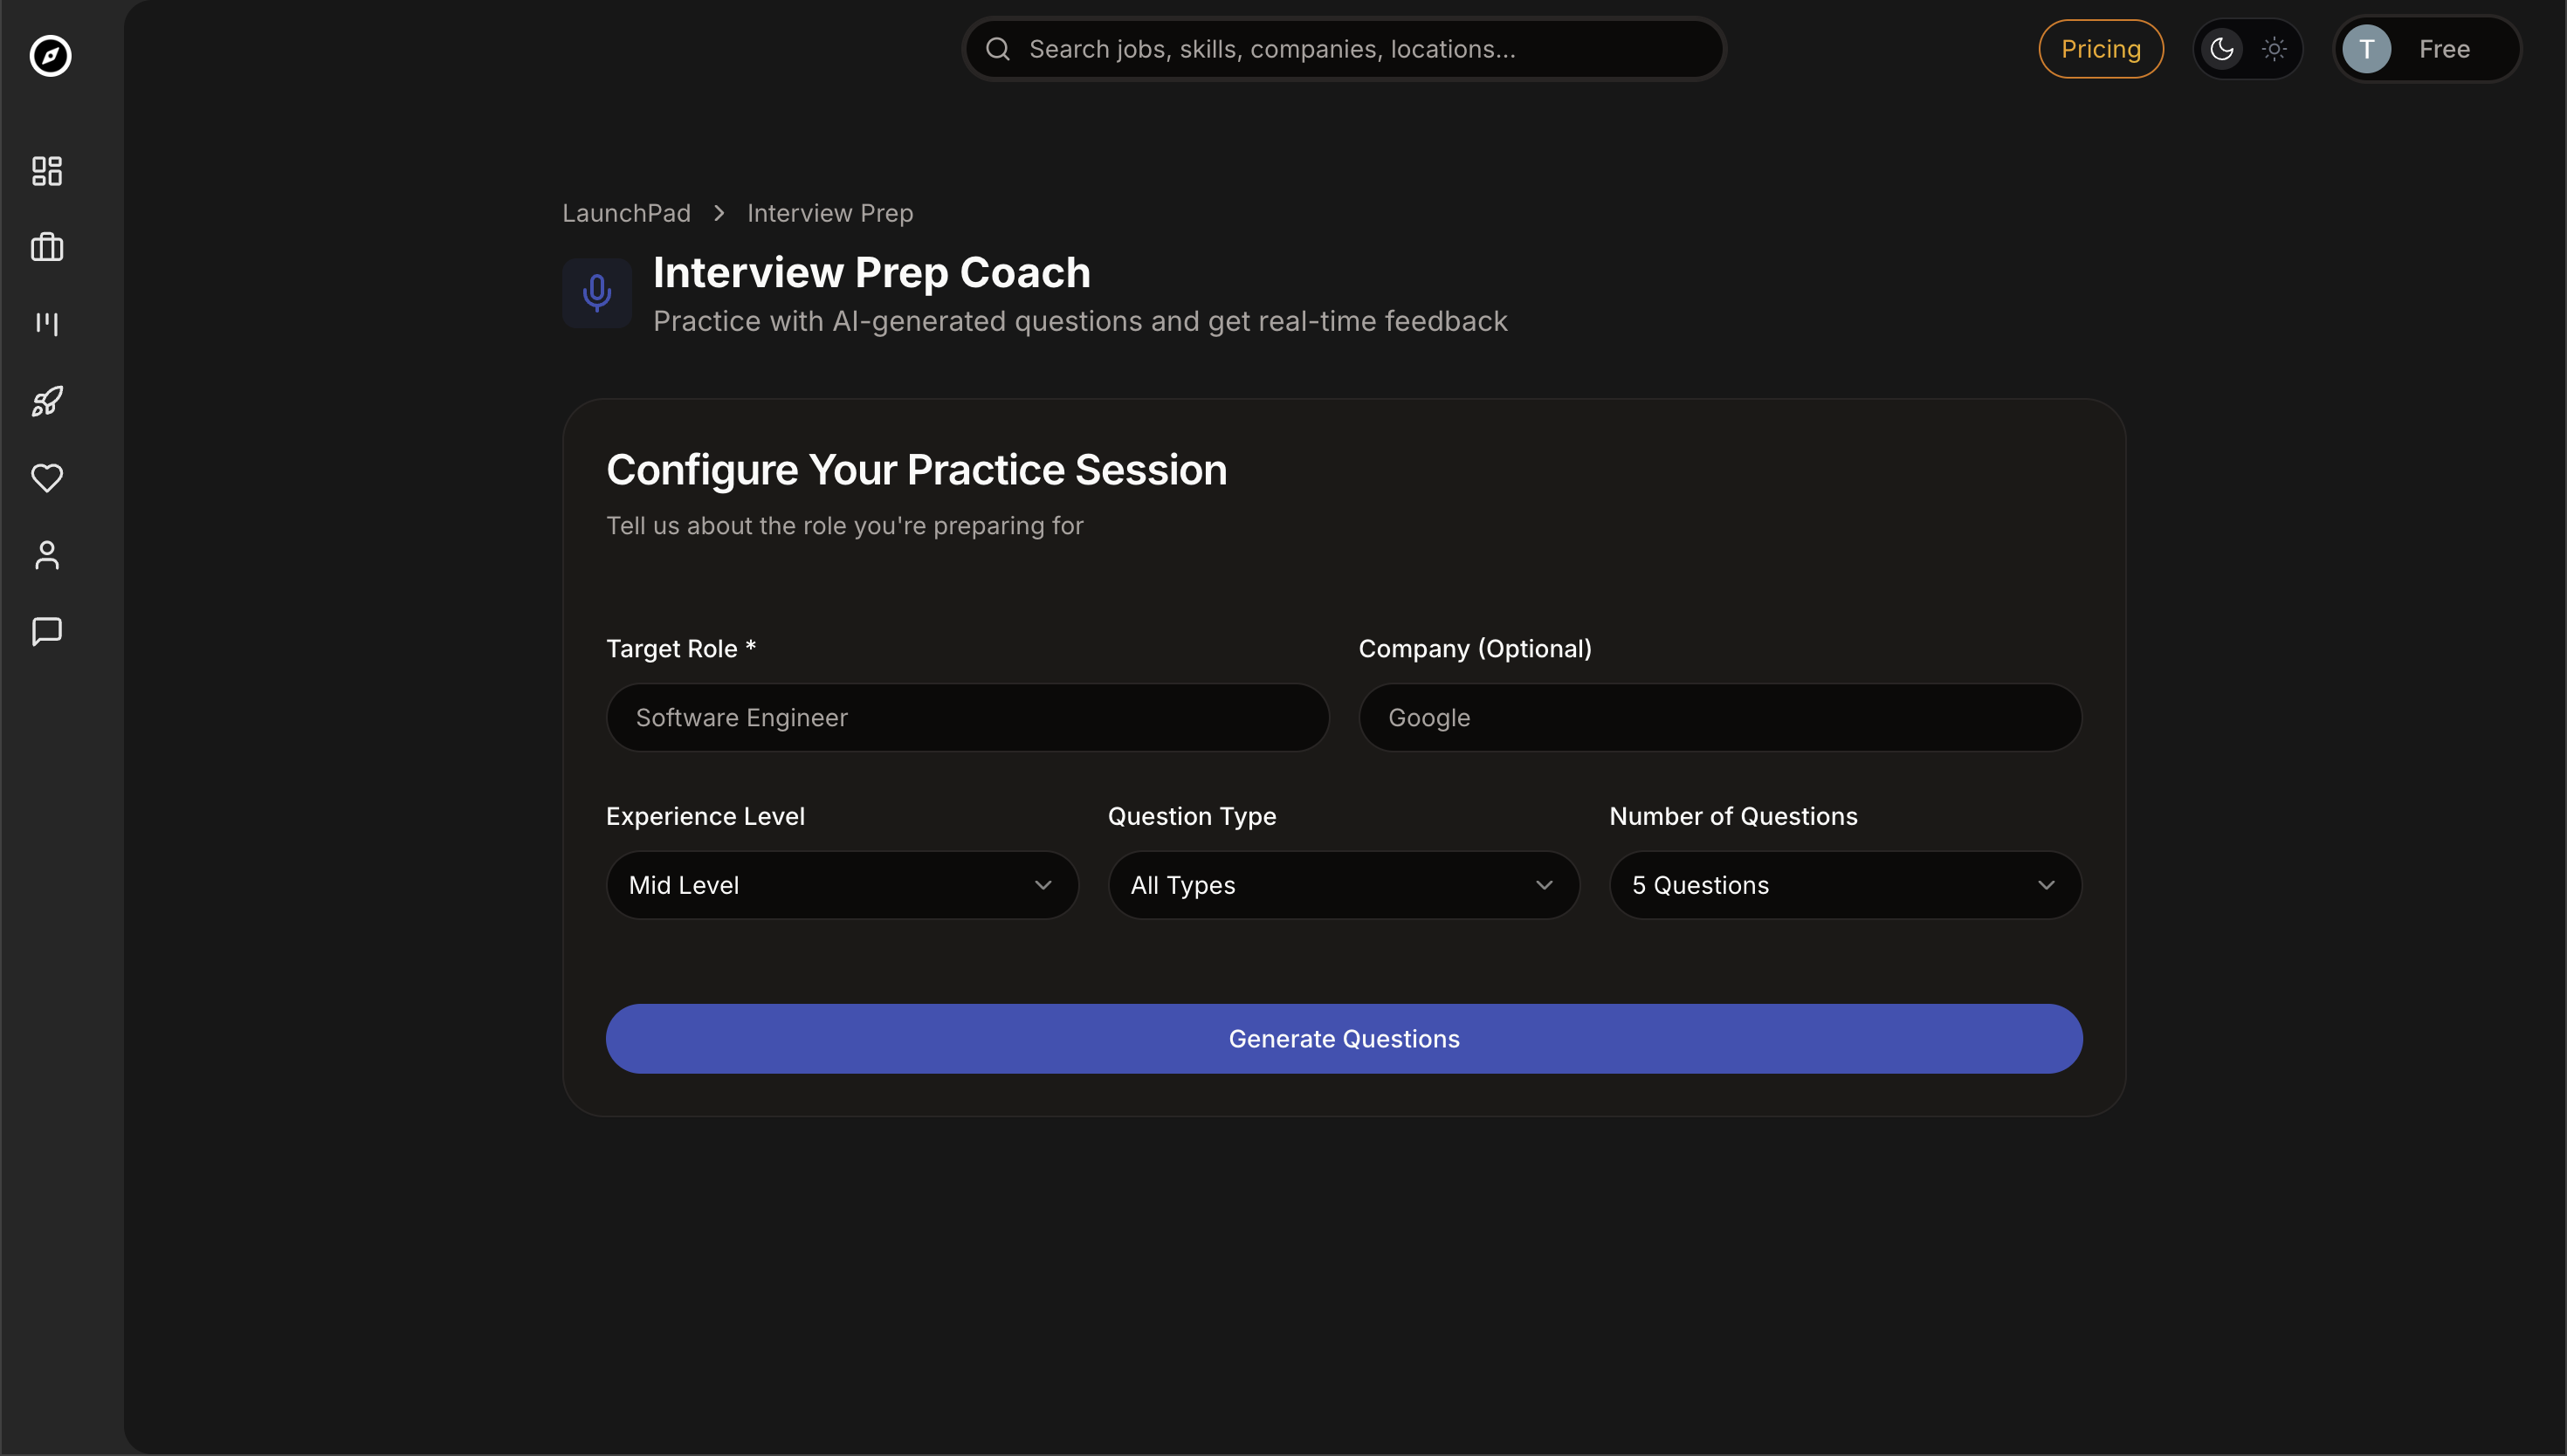Click the magnifier icon in the search bar
This screenshot has width=2567, height=1456.
pos(997,48)
